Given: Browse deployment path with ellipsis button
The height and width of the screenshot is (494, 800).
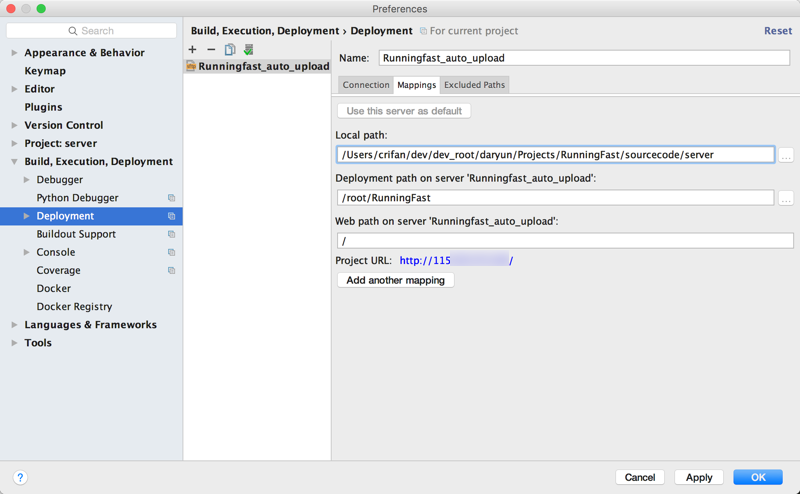Looking at the screenshot, I should 786,198.
